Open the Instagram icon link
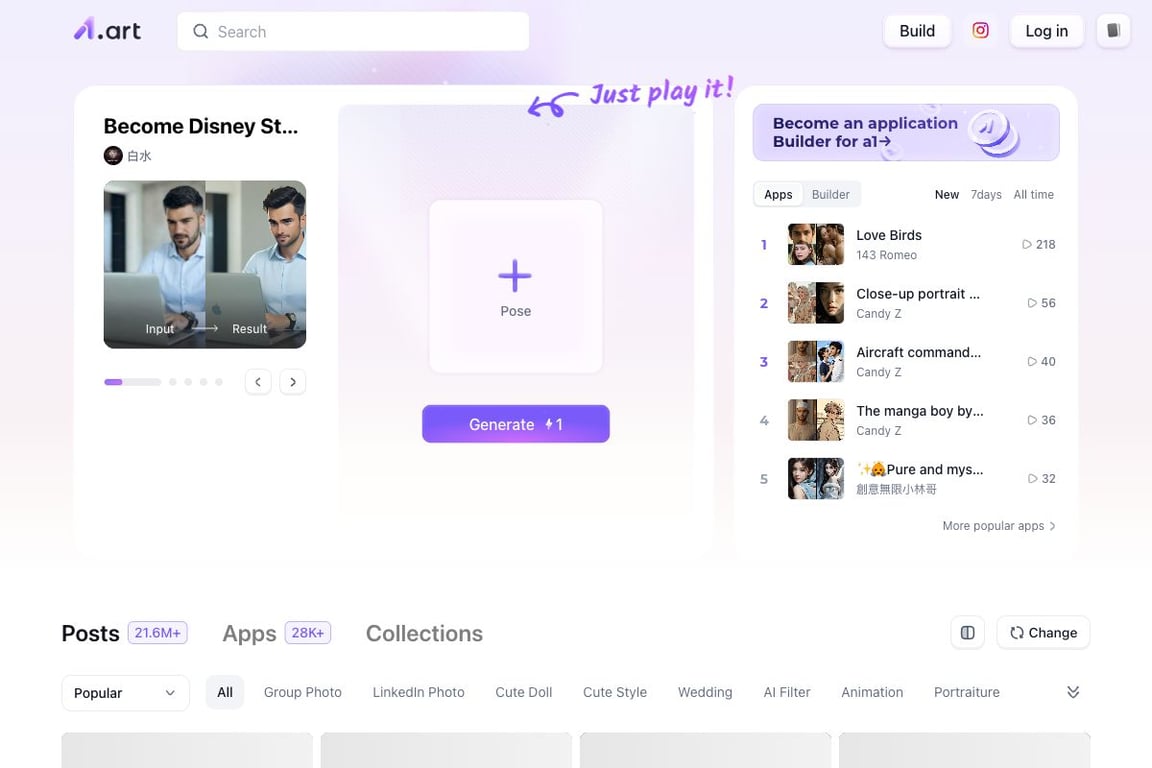This screenshot has width=1152, height=768. (x=980, y=31)
